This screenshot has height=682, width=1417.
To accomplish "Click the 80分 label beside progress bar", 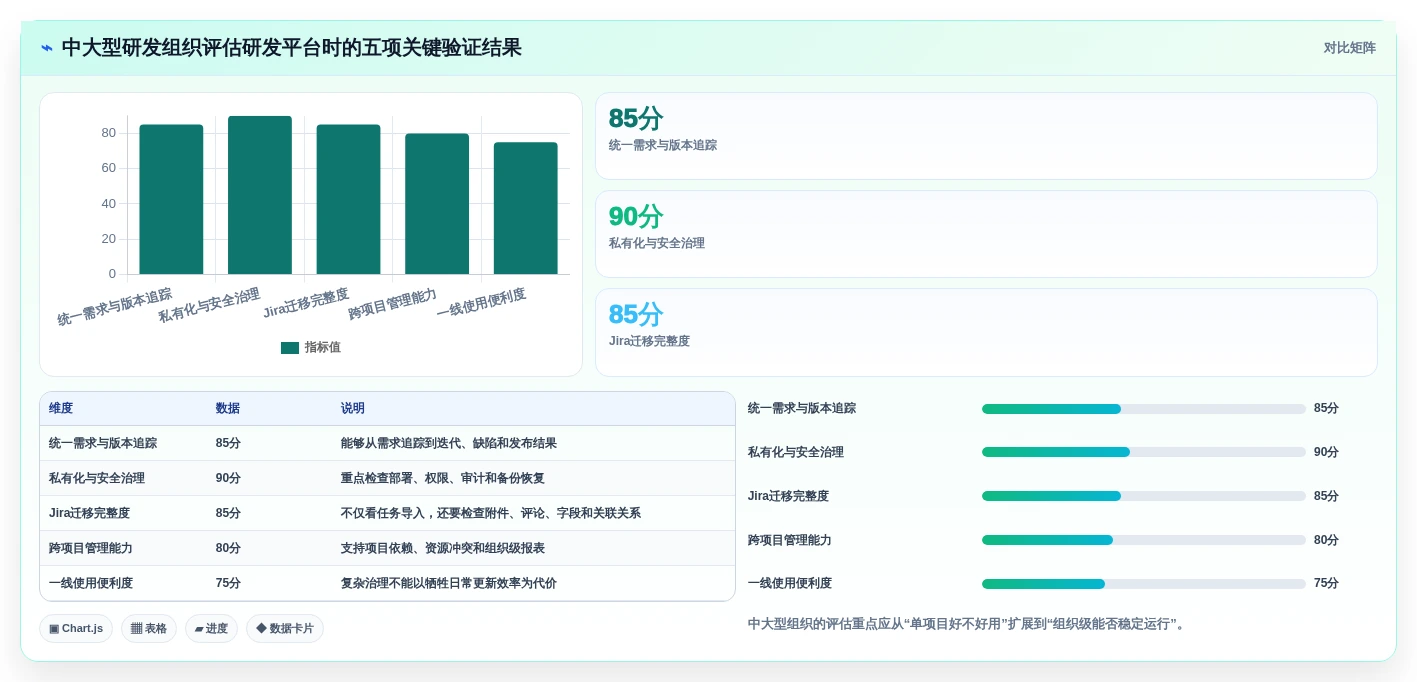I will (x=1326, y=541).
